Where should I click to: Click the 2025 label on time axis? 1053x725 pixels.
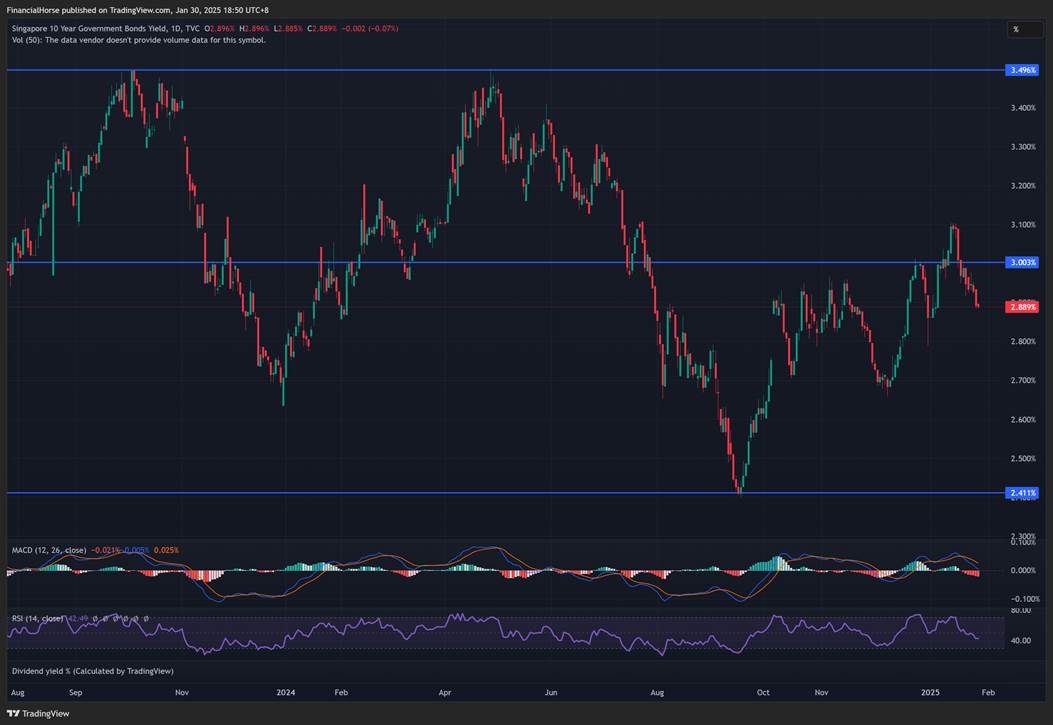click(930, 693)
